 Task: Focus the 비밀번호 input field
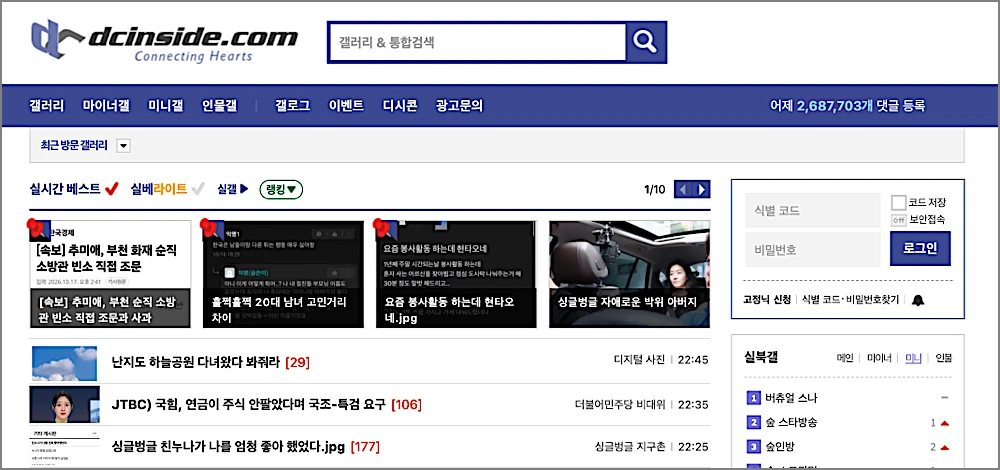pos(812,249)
